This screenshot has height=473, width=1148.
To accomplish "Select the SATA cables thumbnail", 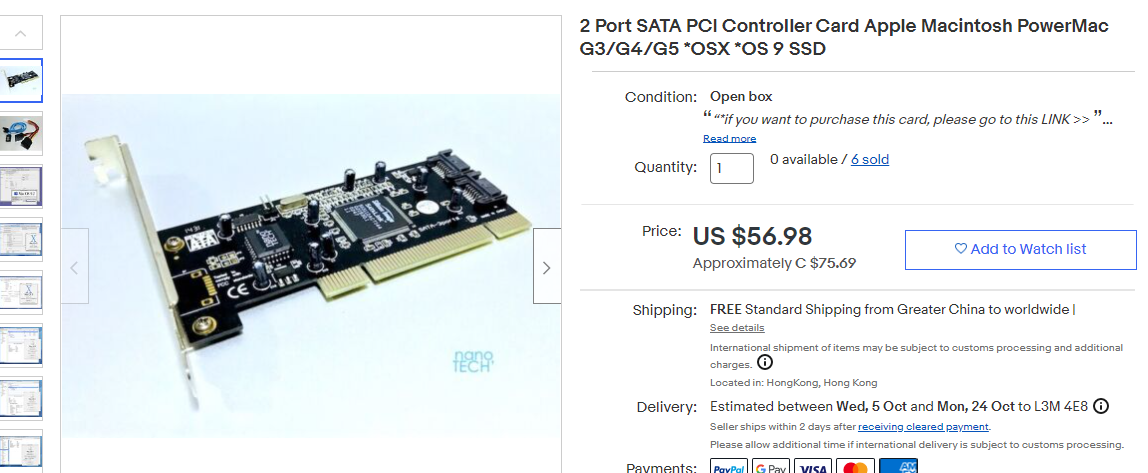I will pyautogui.click(x=20, y=133).
